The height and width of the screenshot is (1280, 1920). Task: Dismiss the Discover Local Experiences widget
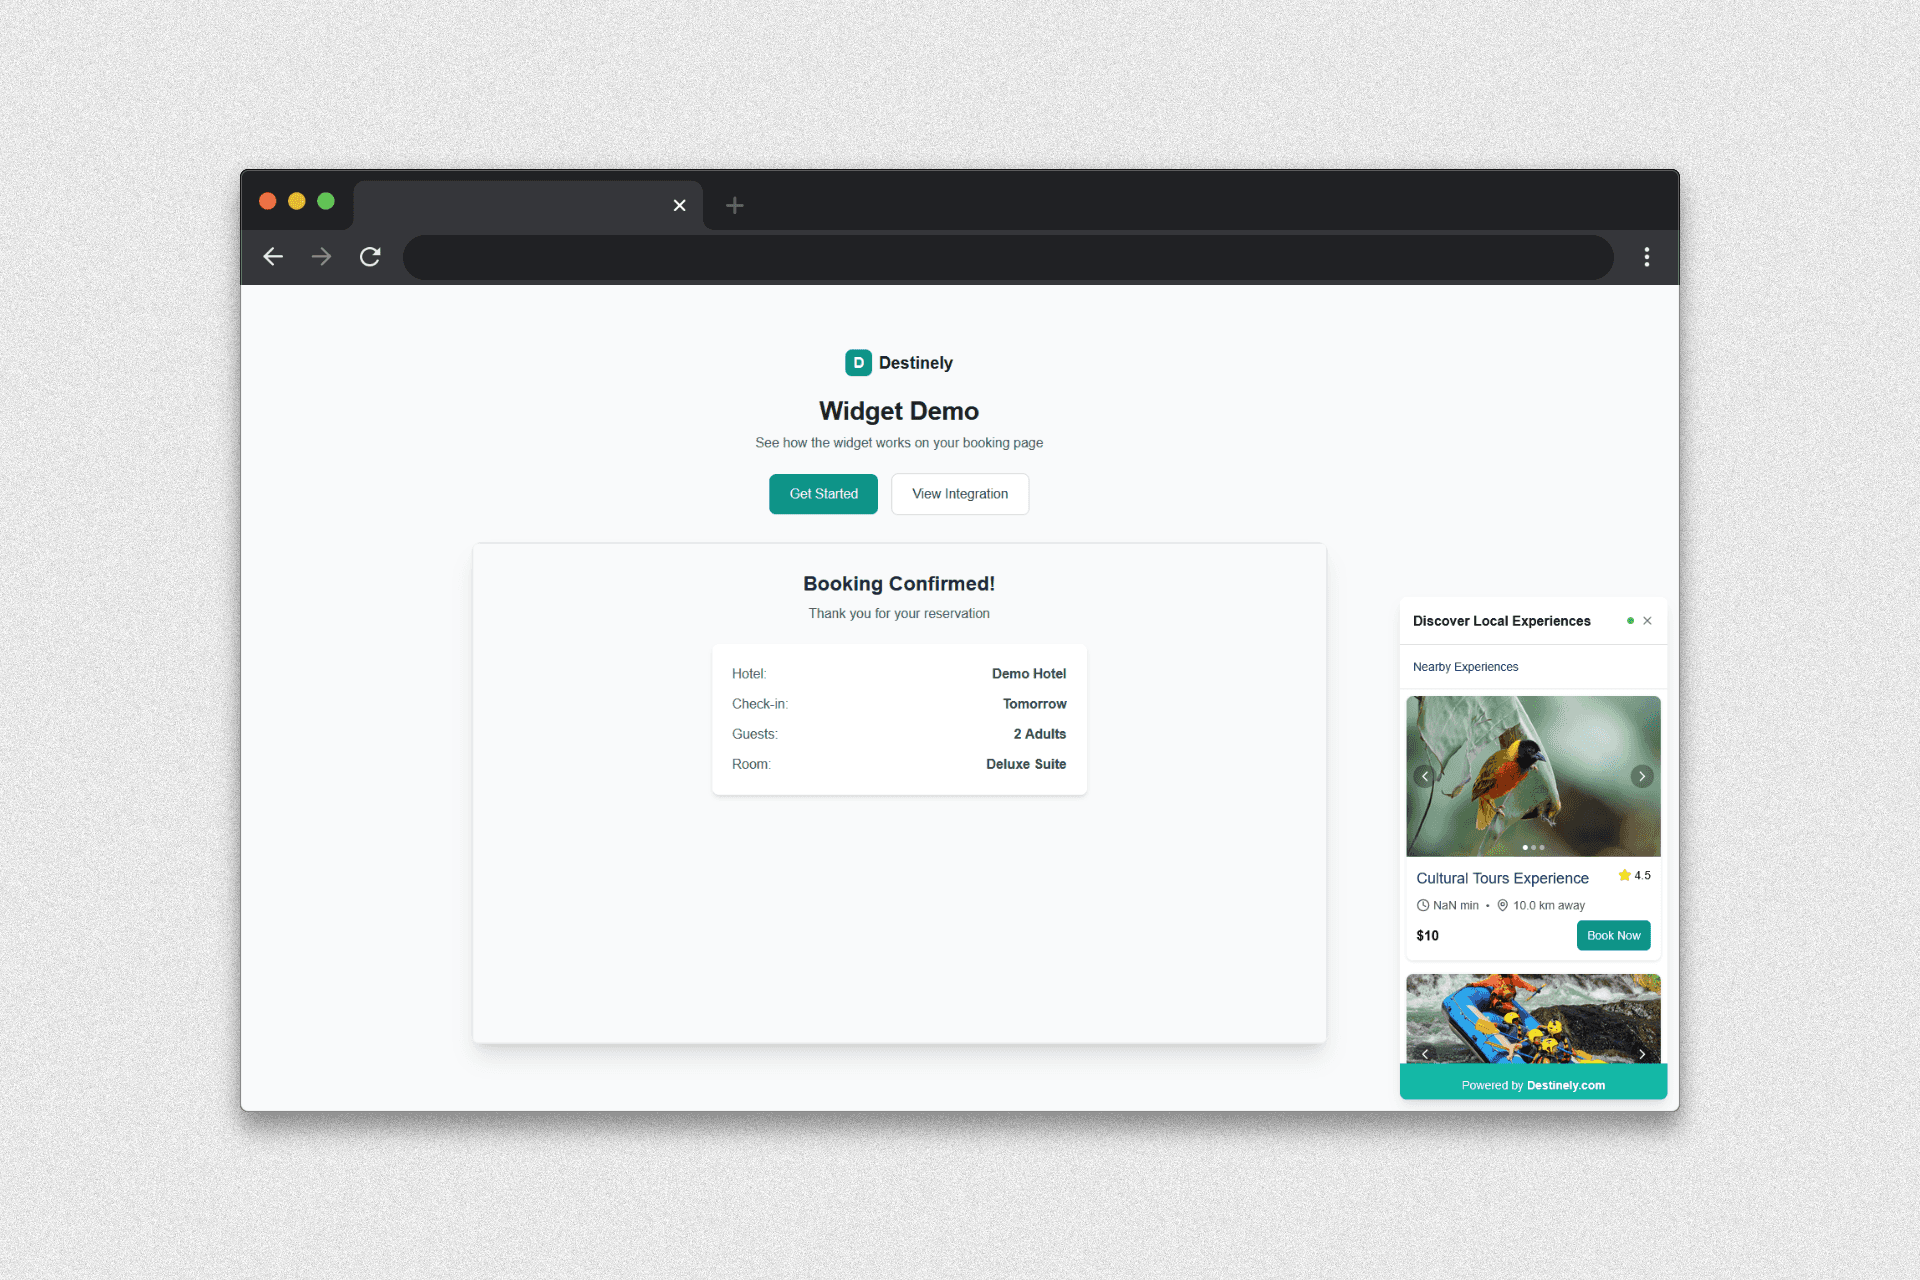tap(1649, 620)
